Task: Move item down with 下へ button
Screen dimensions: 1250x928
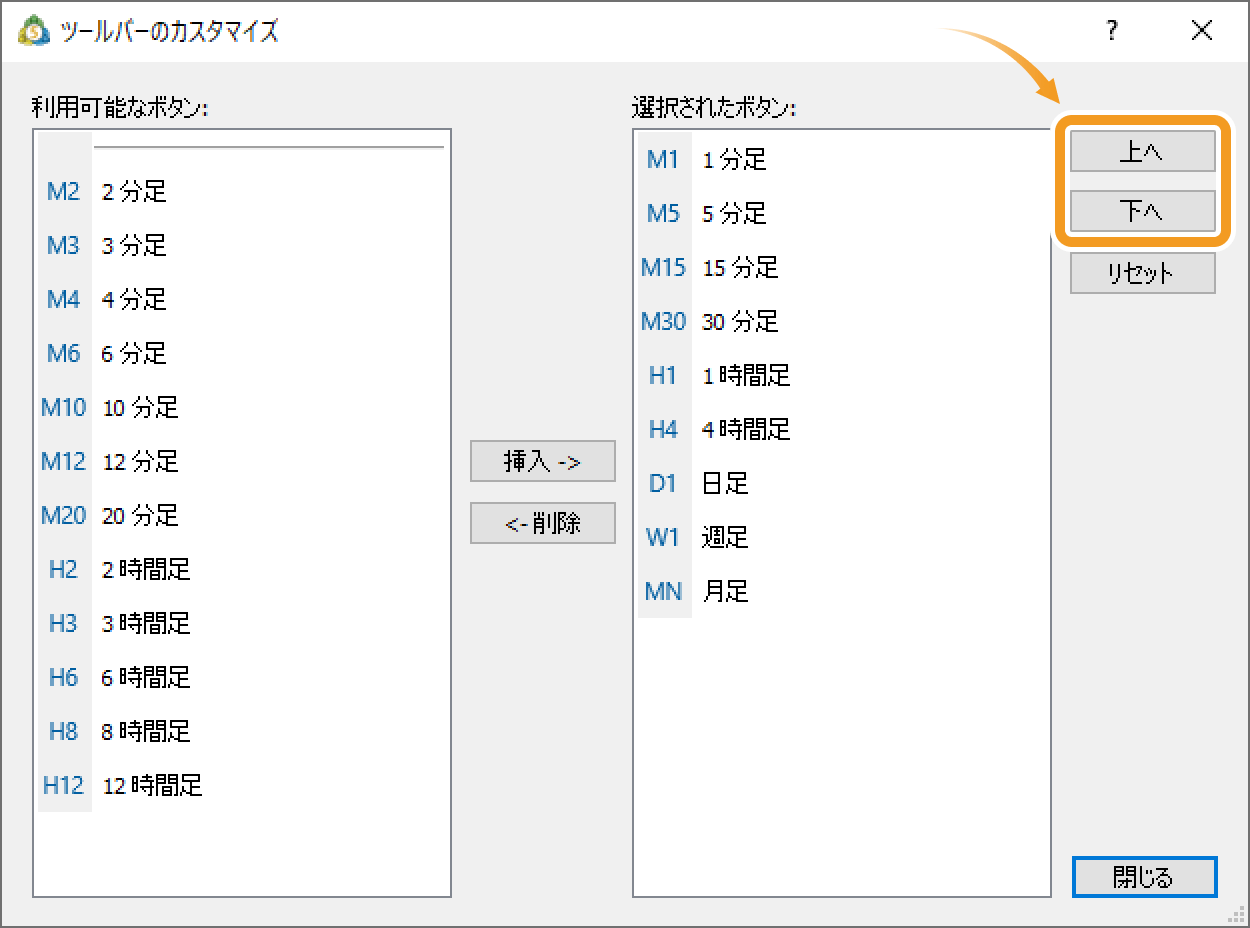Action: (1142, 212)
